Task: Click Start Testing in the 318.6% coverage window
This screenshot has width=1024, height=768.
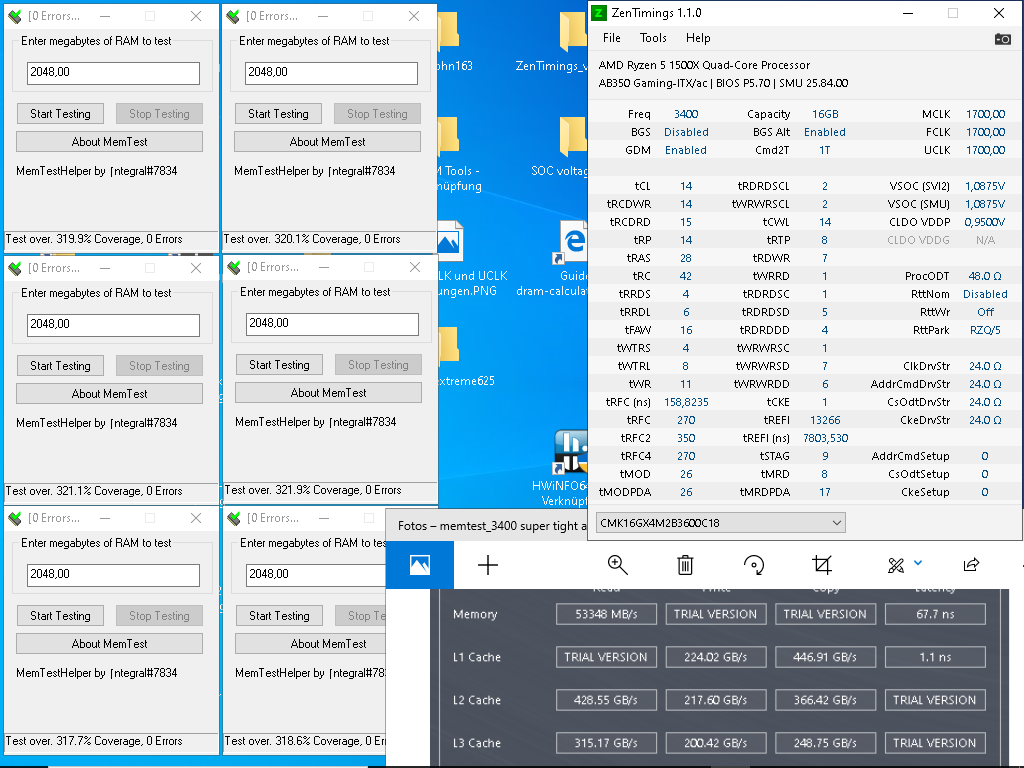Action: point(279,616)
